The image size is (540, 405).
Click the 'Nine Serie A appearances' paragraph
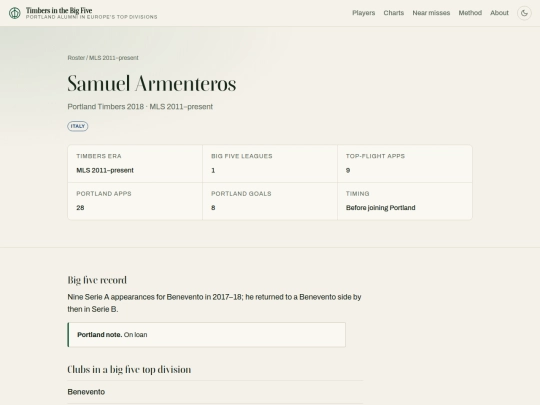pos(214,303)
